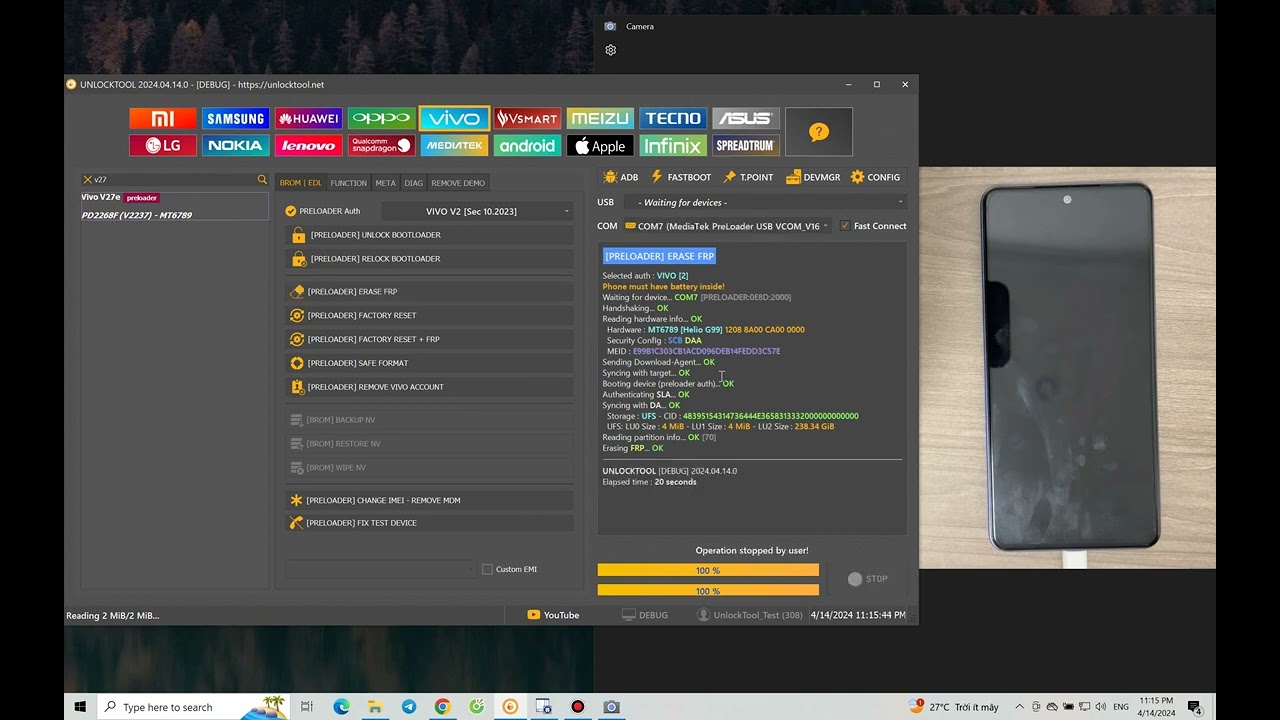Click the lower 100% progress bar
The image size is (1280, 720).
point(708,591)
